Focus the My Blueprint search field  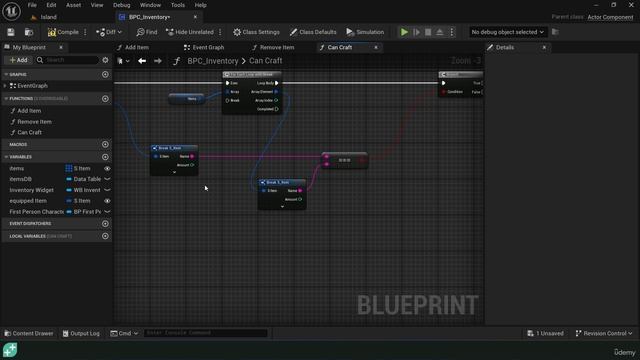pyautogui.click(x=67, y=60)
